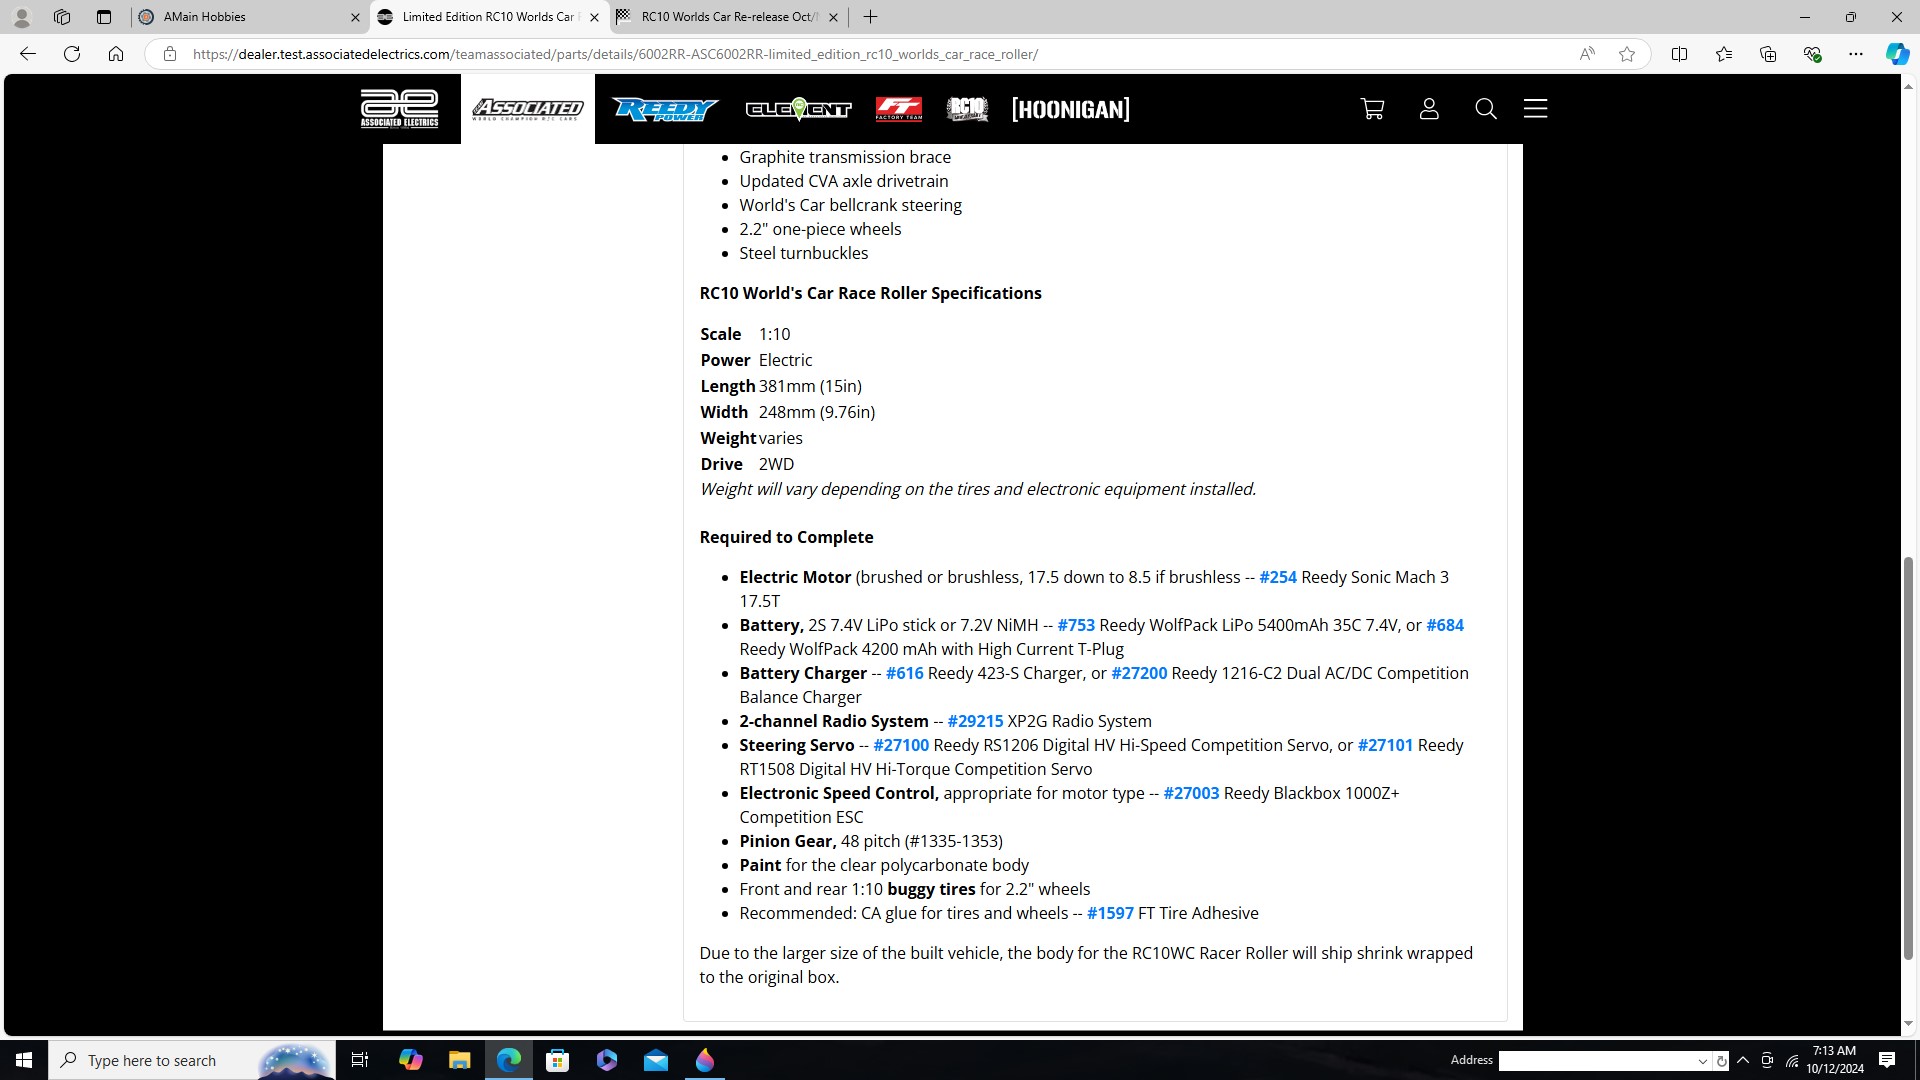Open the #27101 Reedy RT1508 servo link

pos(1386,745)
